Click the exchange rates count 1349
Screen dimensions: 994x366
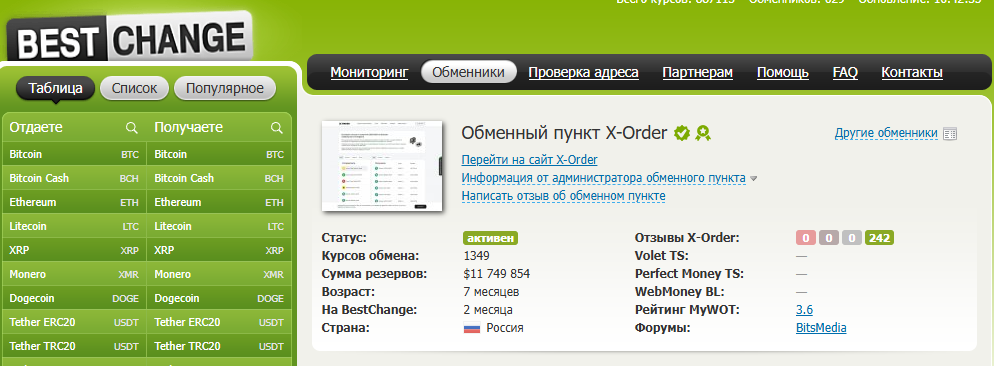(477, 256)
